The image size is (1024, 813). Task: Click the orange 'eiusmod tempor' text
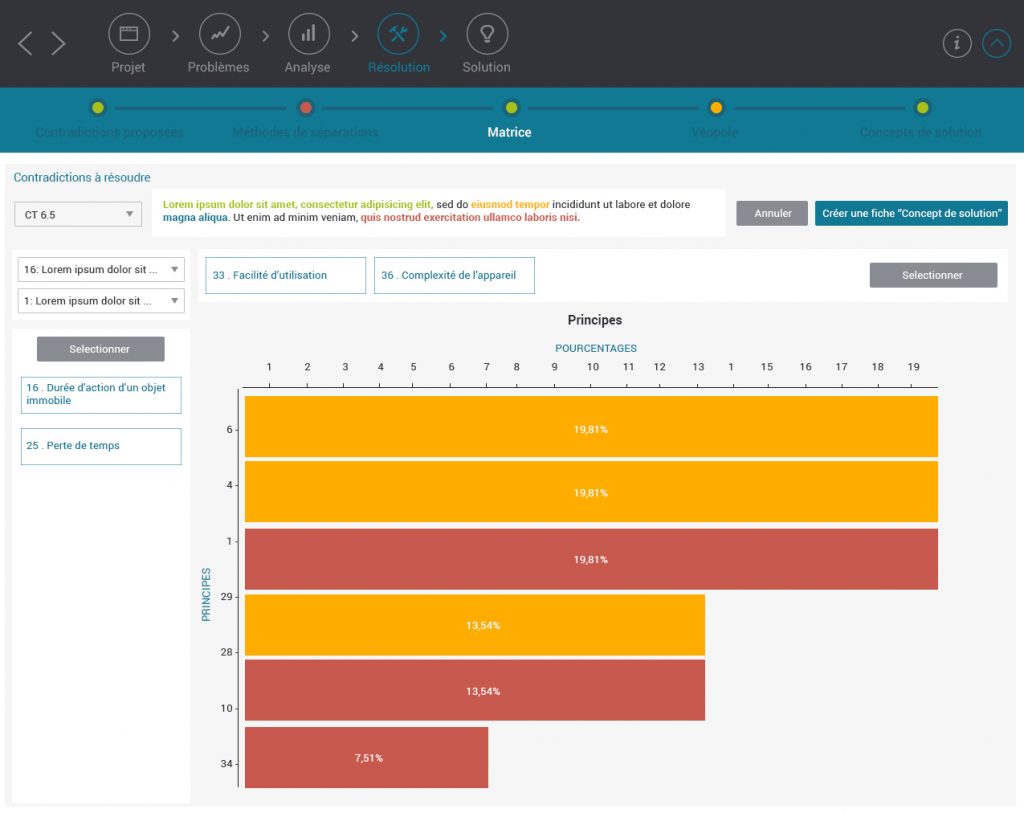(510, 204)
